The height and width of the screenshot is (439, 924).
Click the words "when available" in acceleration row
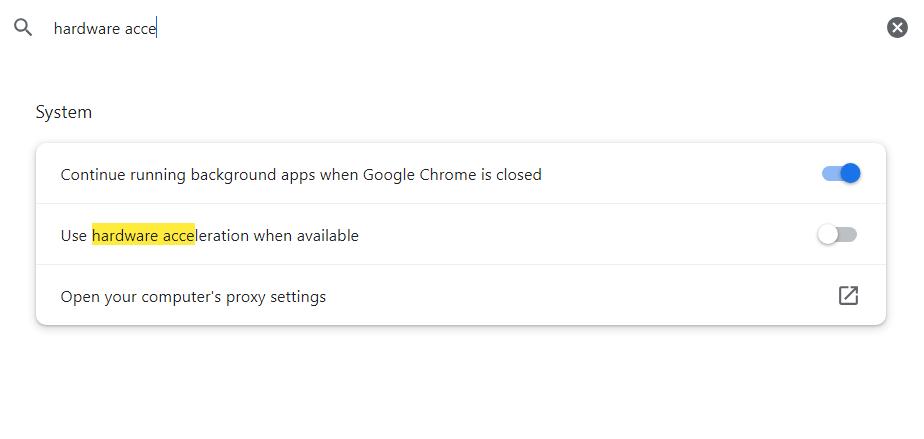coord(306,236)
